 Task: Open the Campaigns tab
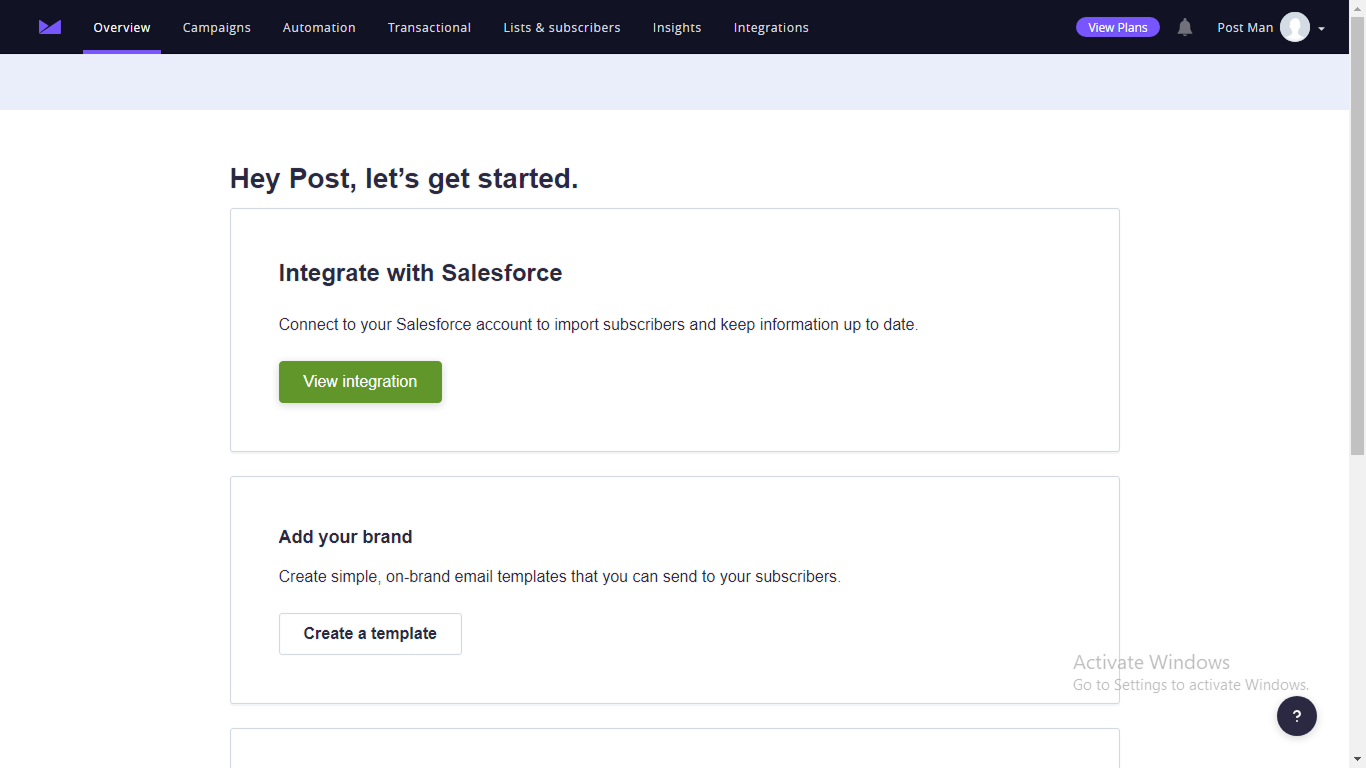click(217, 27)
